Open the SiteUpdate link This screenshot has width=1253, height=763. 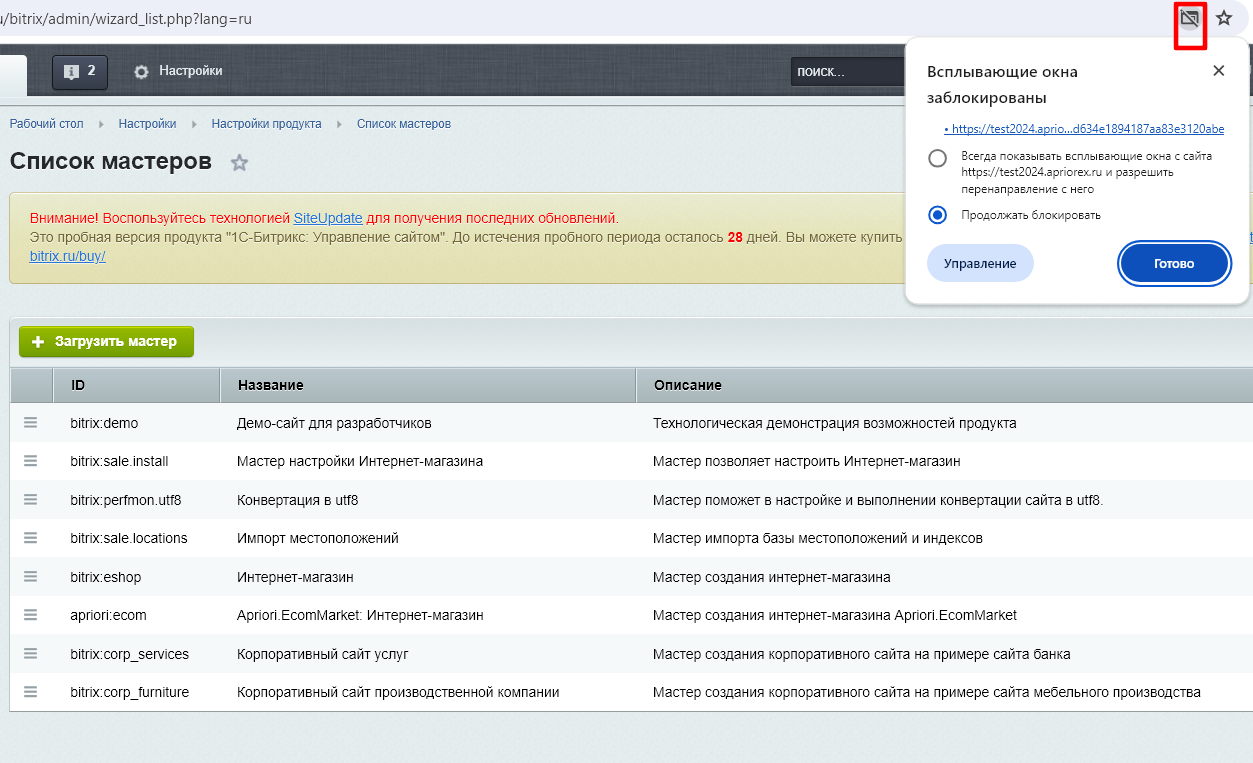click(327, 218)
